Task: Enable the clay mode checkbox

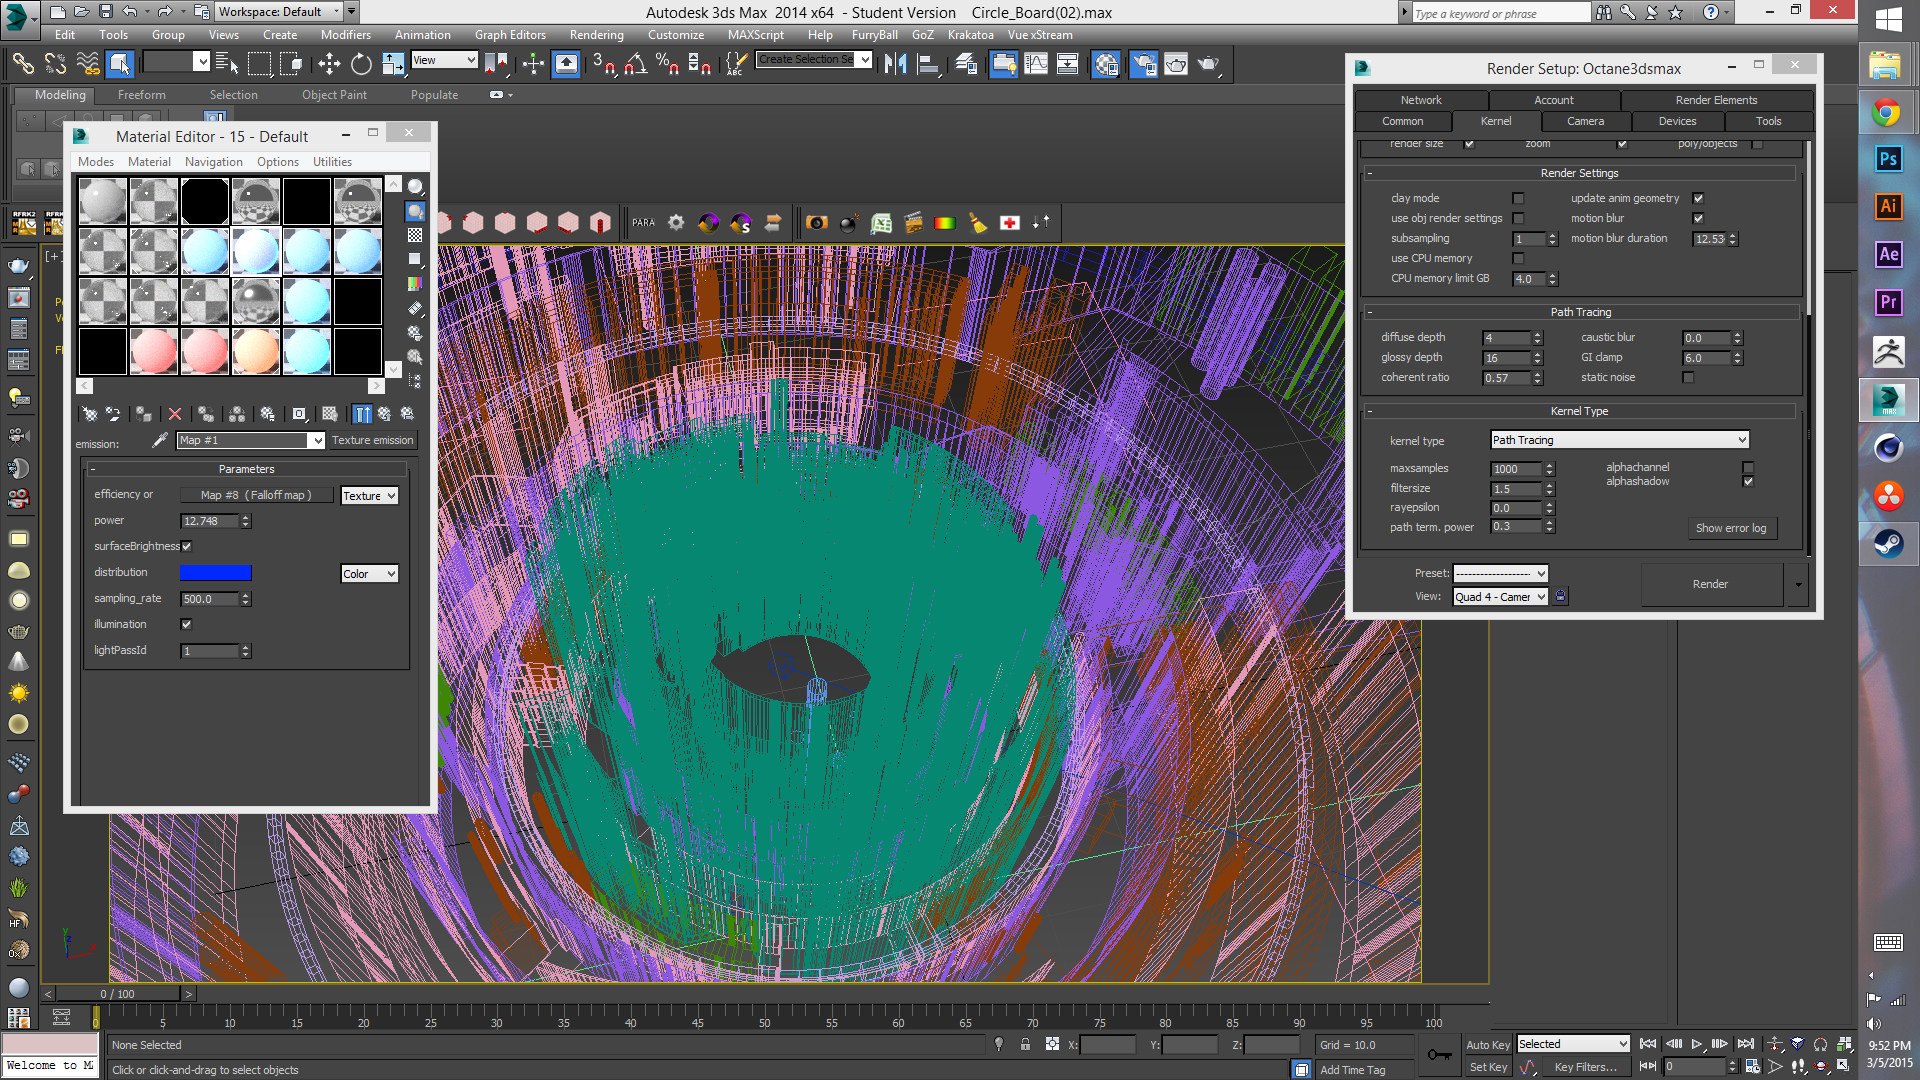Action: (x=1518, y=198)
